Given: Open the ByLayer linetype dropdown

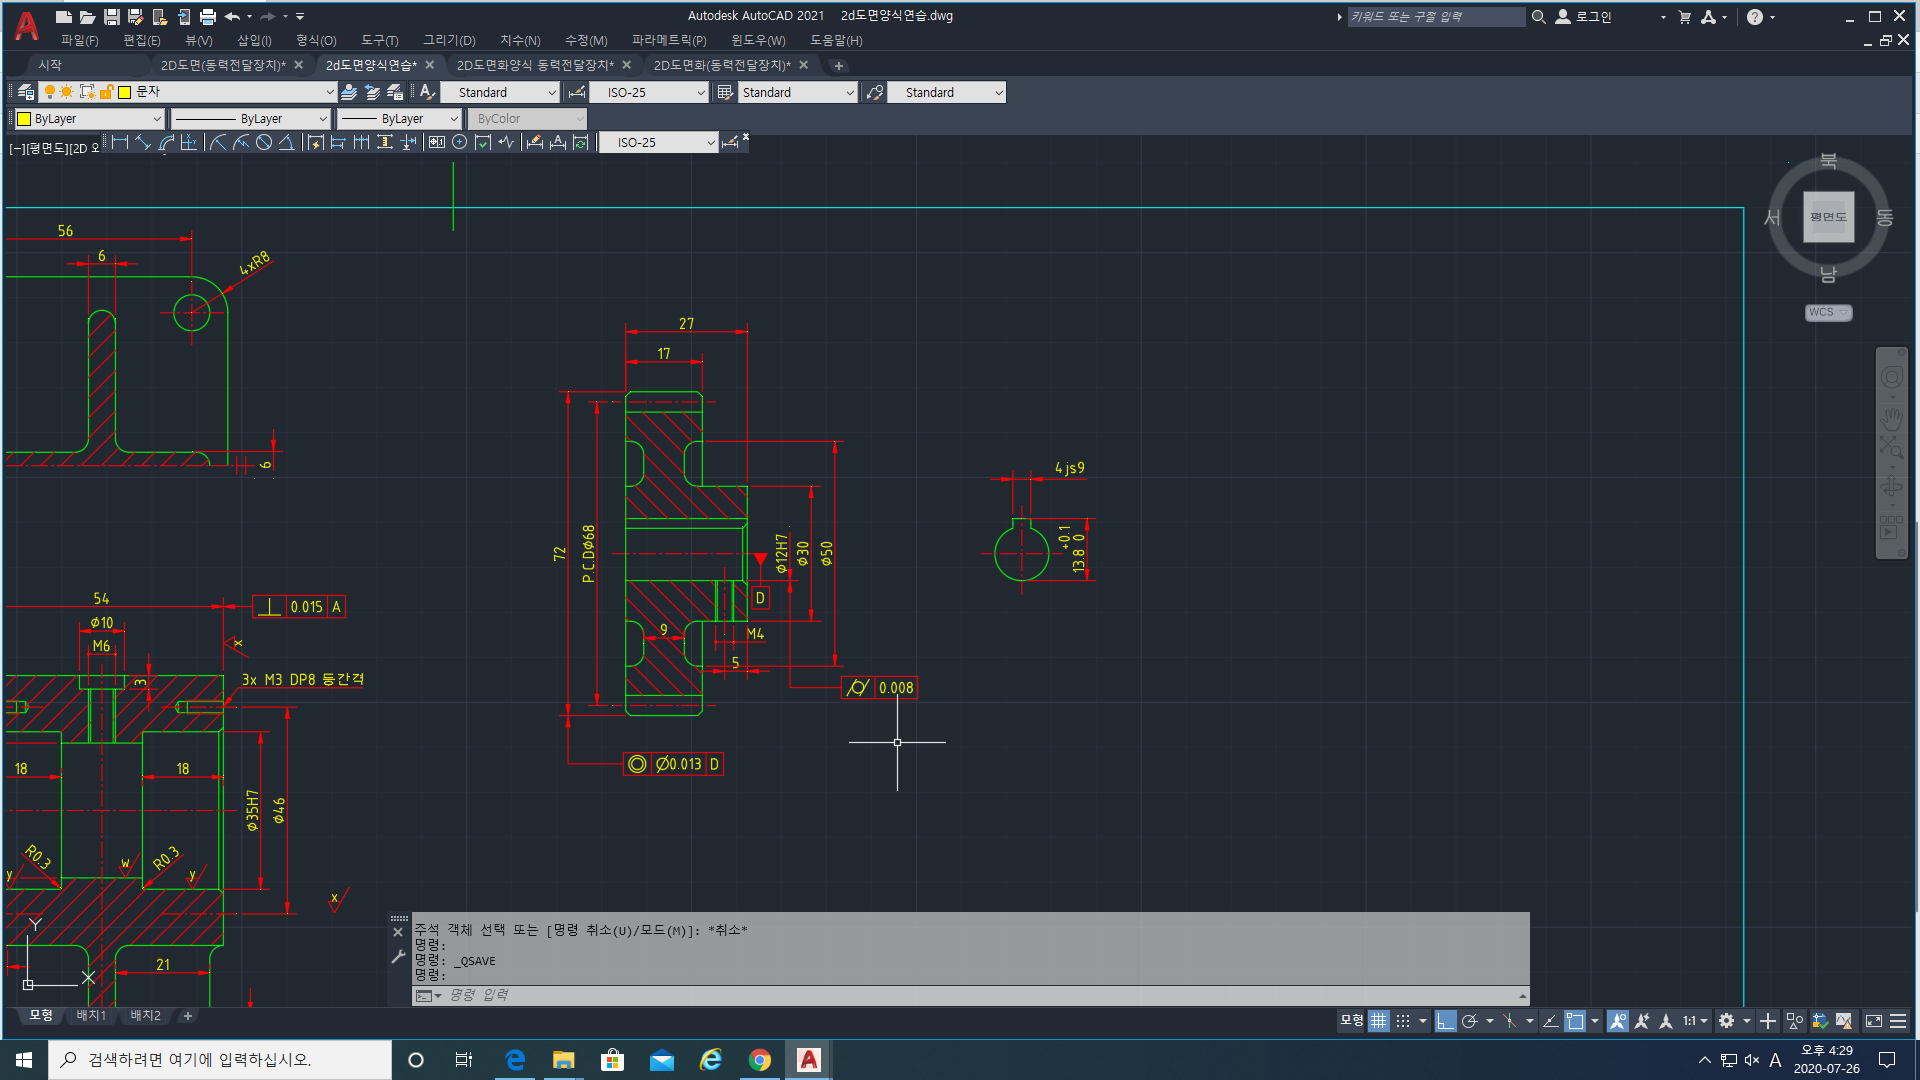Looking at the screenshot, I should [x=322, y=119].
